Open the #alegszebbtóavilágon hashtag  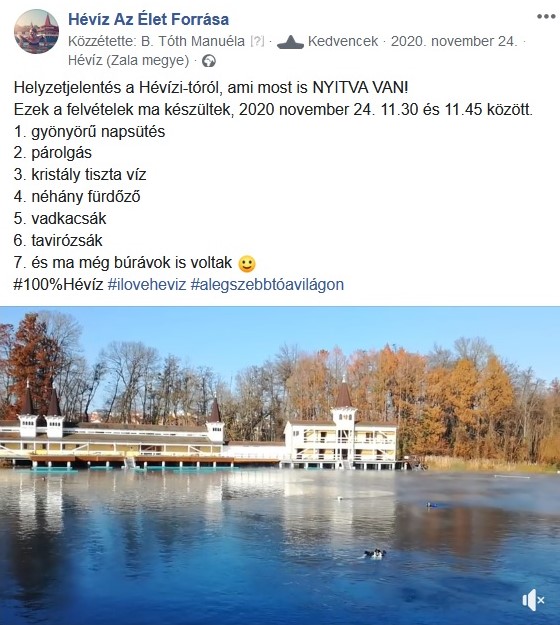[x=267, y=285]
